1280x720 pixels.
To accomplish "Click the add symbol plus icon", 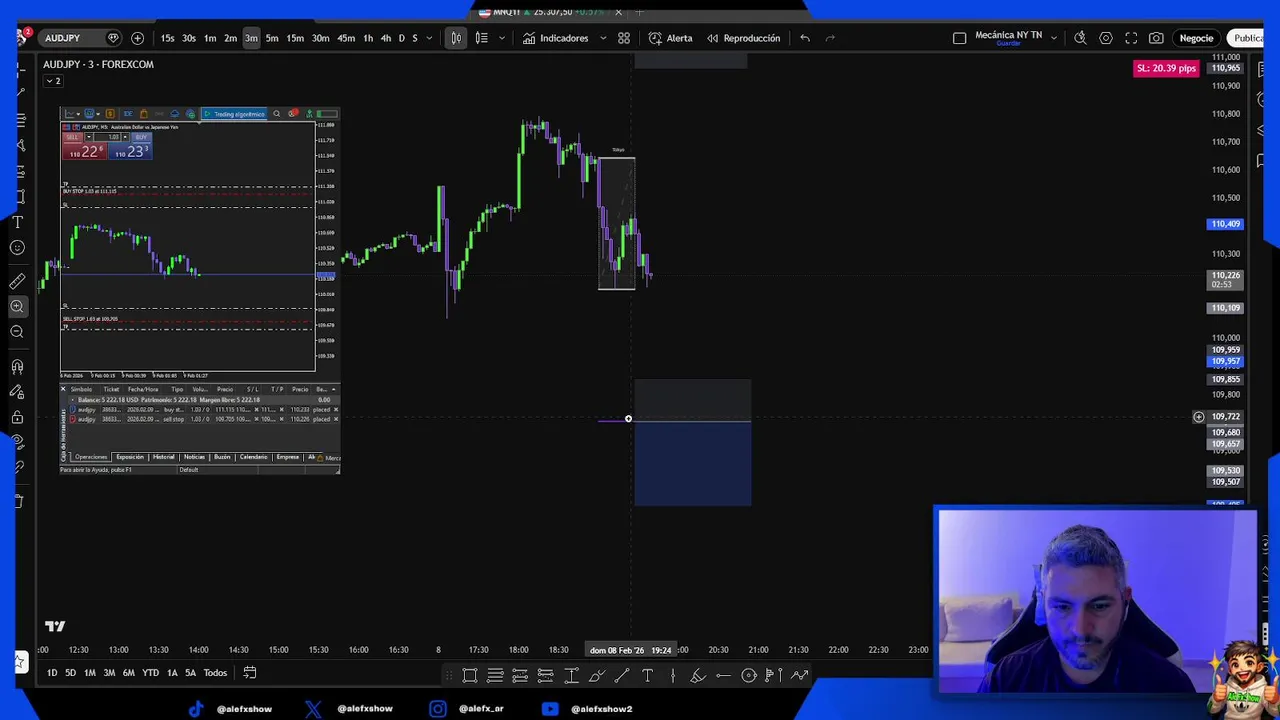I will point(137,38).
